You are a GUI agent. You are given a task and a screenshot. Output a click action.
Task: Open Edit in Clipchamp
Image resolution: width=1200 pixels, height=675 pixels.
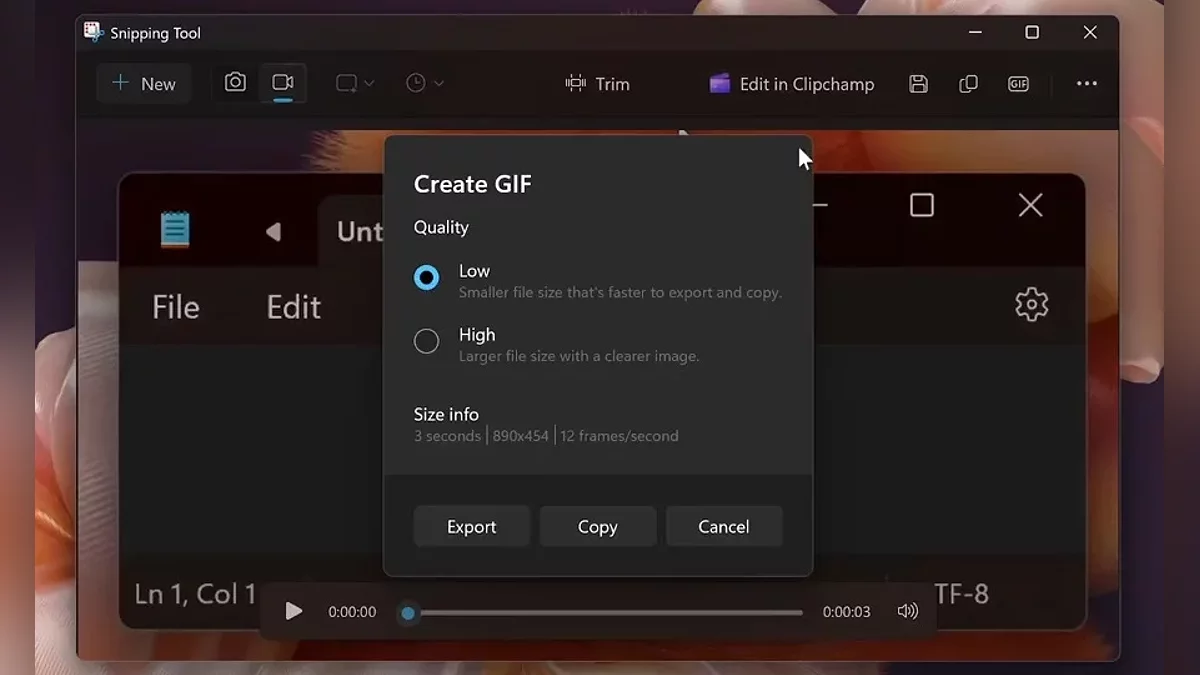point(791,84)
